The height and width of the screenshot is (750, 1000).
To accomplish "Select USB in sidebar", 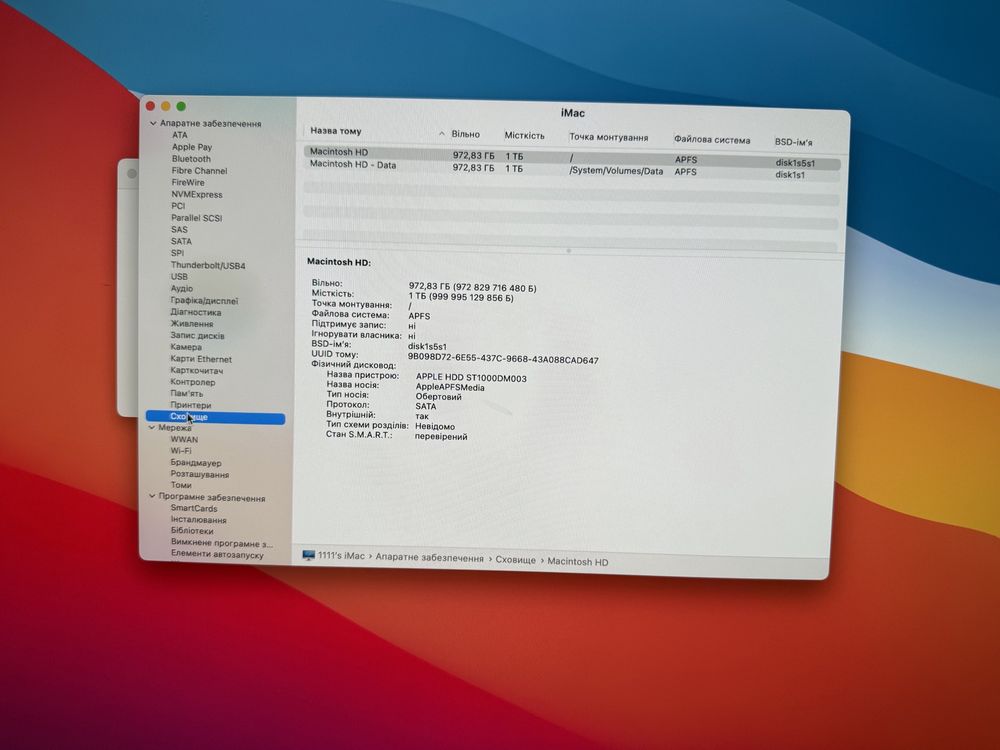I will pos(179,277).
